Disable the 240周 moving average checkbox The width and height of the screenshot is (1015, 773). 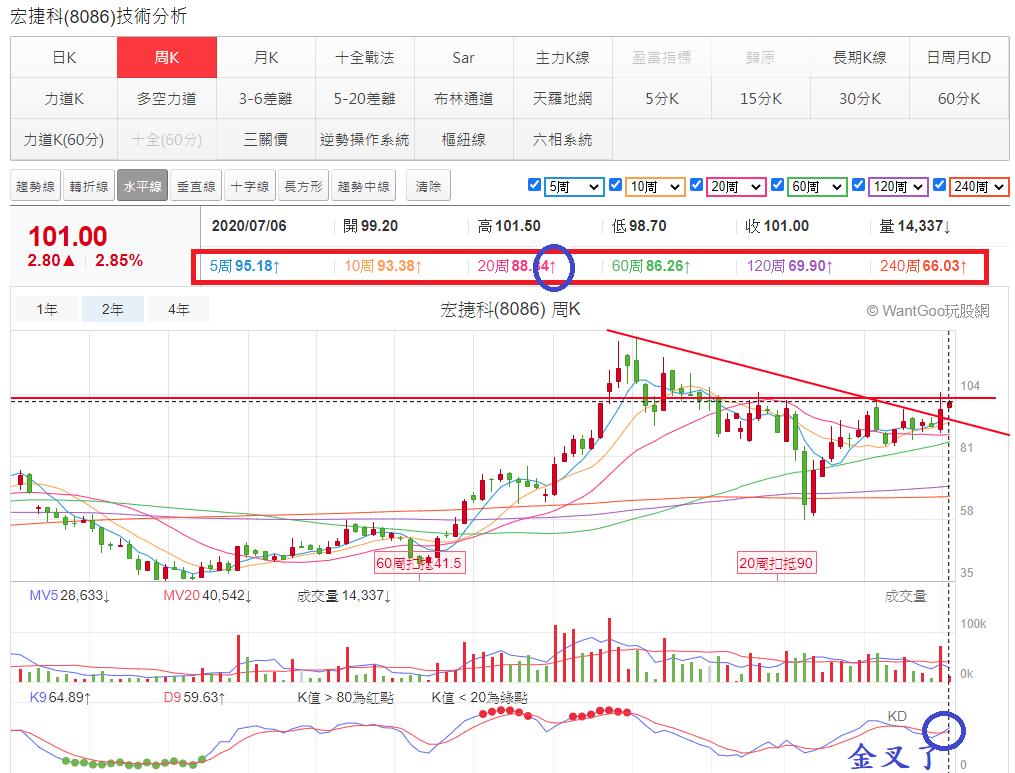pos(939,185)
